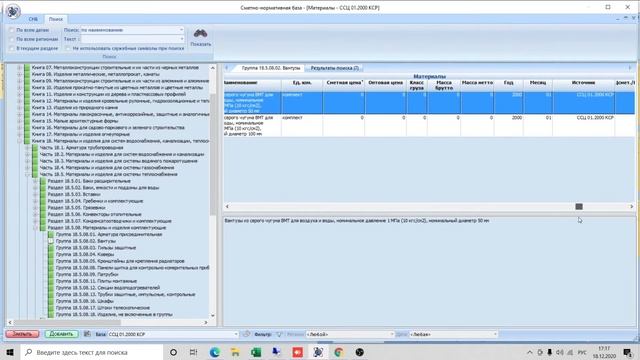The width and height of the screenshot is (640, 360).
Task: Click the materials table horizontal scrollbar thumb
Action: tap(579, 207)
